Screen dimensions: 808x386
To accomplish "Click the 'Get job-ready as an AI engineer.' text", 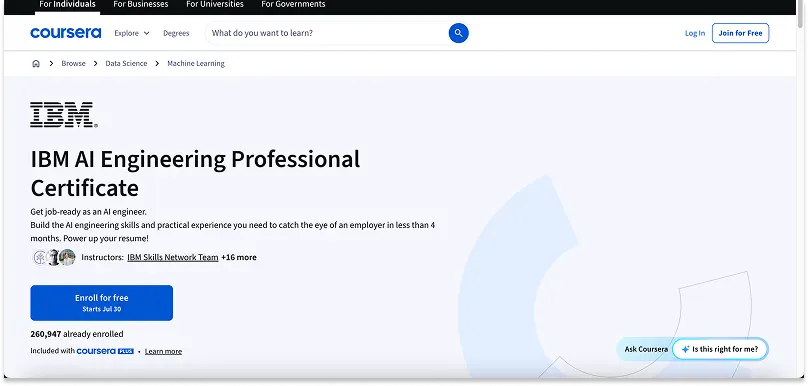I will pyautogui.click(x=89, y=212).
